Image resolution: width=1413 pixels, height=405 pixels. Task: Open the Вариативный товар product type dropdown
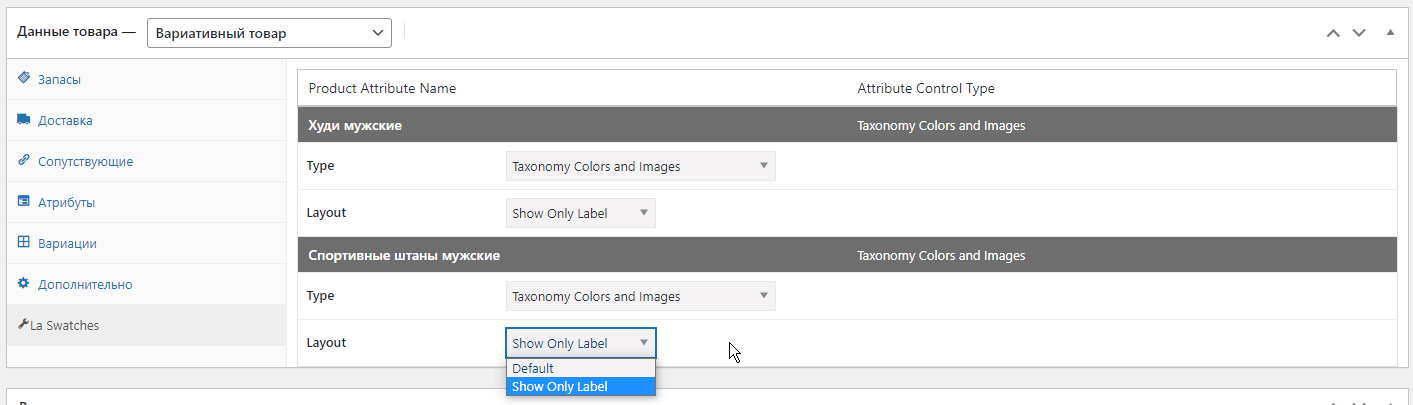[x=269, y=33]
